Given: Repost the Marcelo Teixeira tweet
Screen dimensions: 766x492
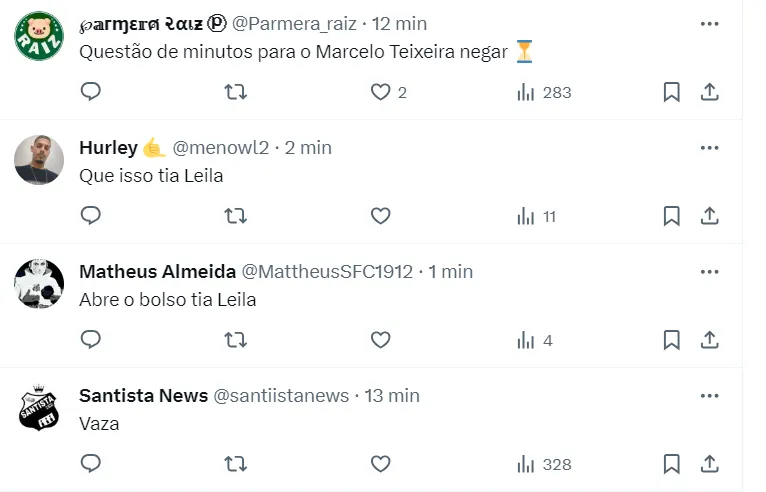Looking at the screenshot, I should pyautogui.click(x=235, y=92).
